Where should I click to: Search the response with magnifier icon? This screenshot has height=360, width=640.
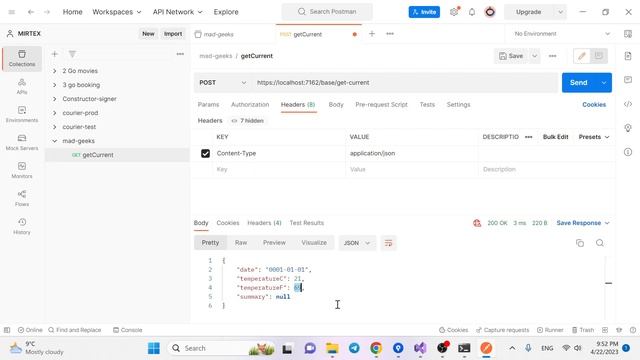pos(600,243)
